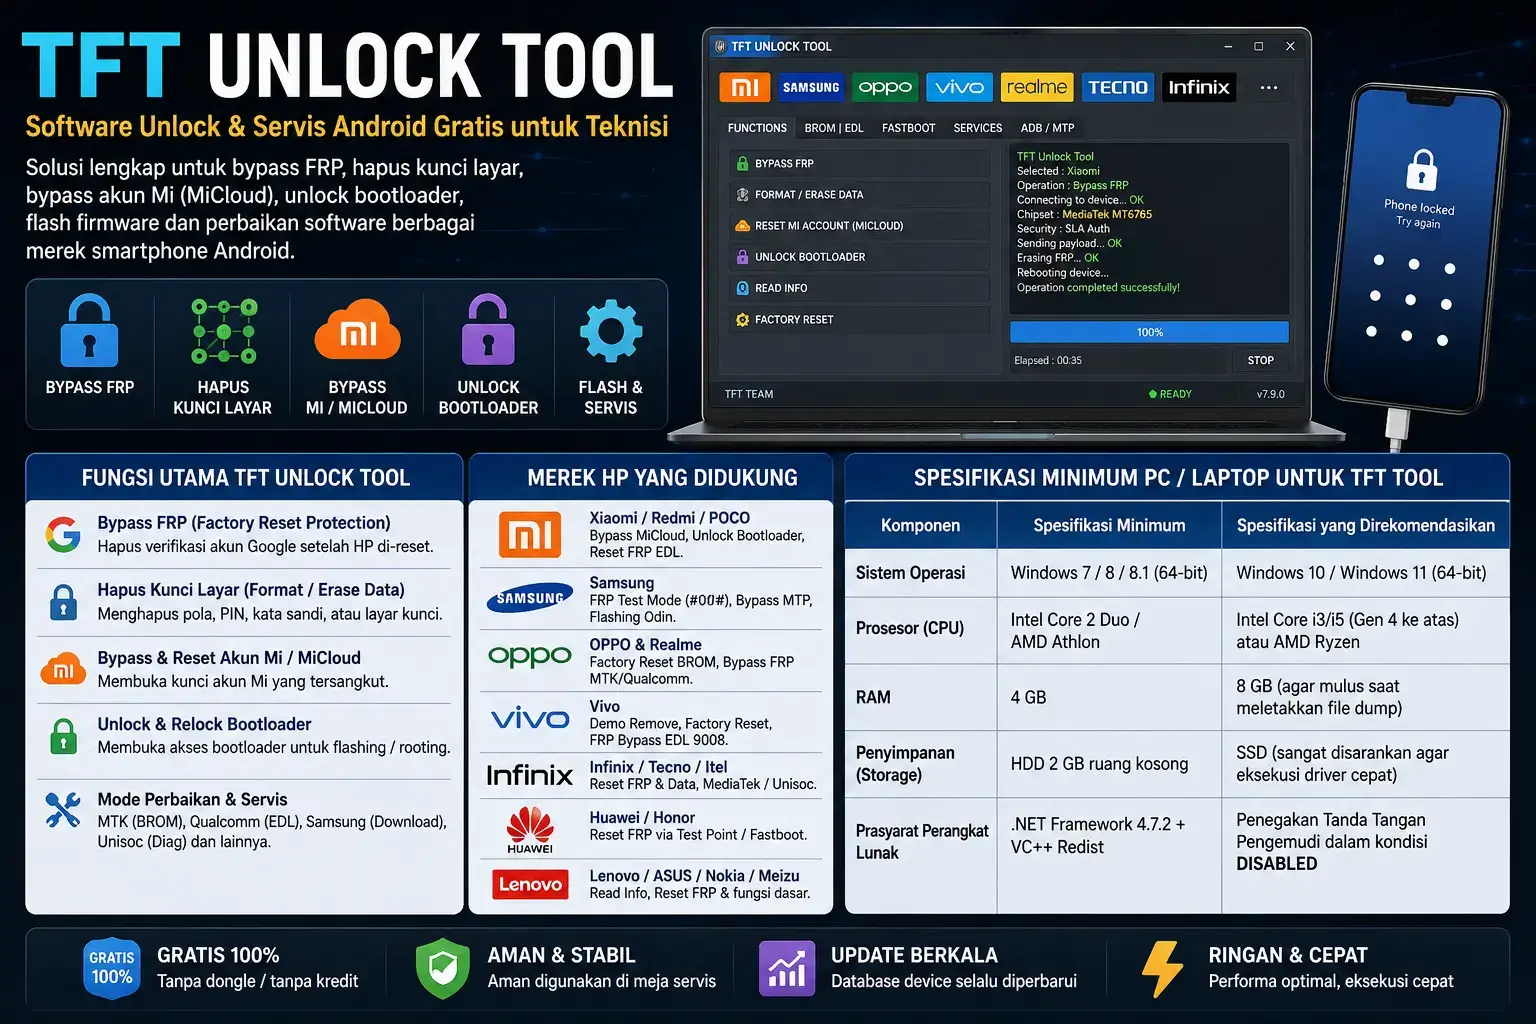Click the READ INFO function button
This screenshot has width=1536, height=1024.
coord(860,288)
